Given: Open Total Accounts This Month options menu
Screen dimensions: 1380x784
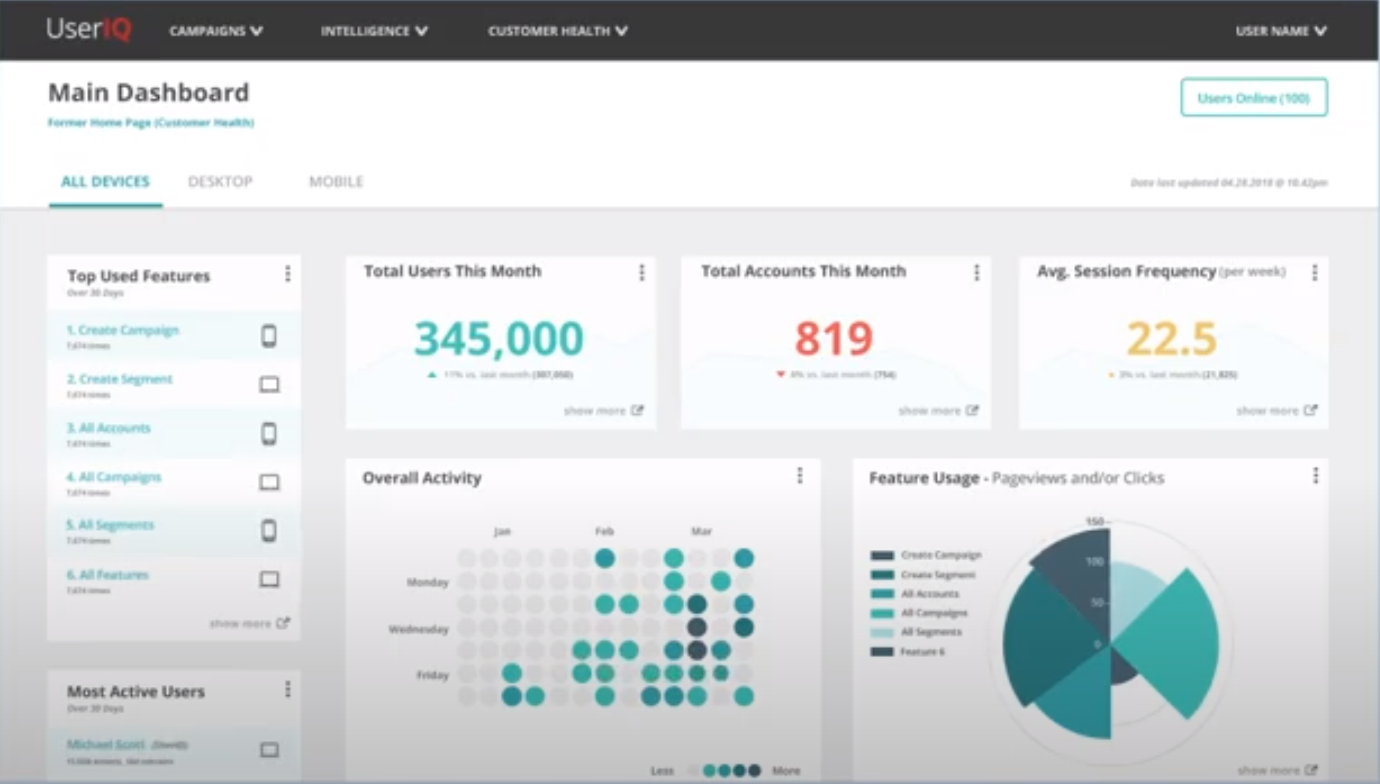Looking at the screenshot, I should pyautogui.click(x=976, y=272).
